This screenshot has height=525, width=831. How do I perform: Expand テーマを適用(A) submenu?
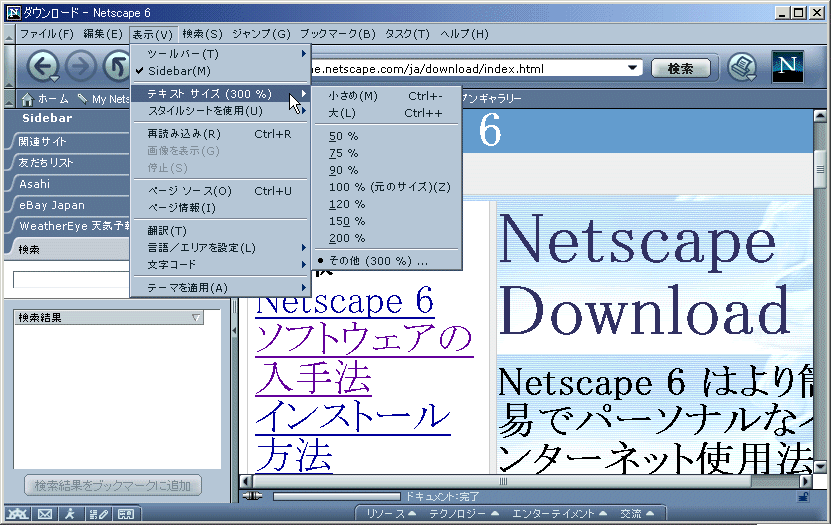[x=220, y=288]
